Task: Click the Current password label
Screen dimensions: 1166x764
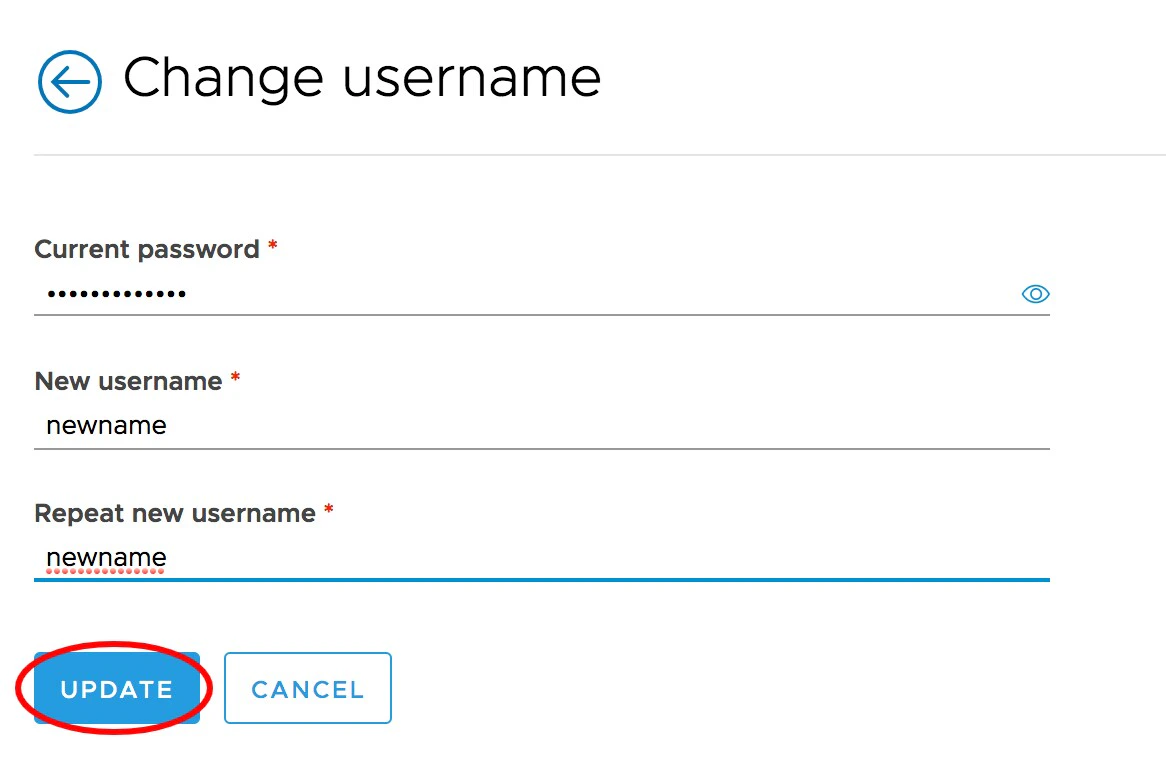Action: [x=146, y=249]
